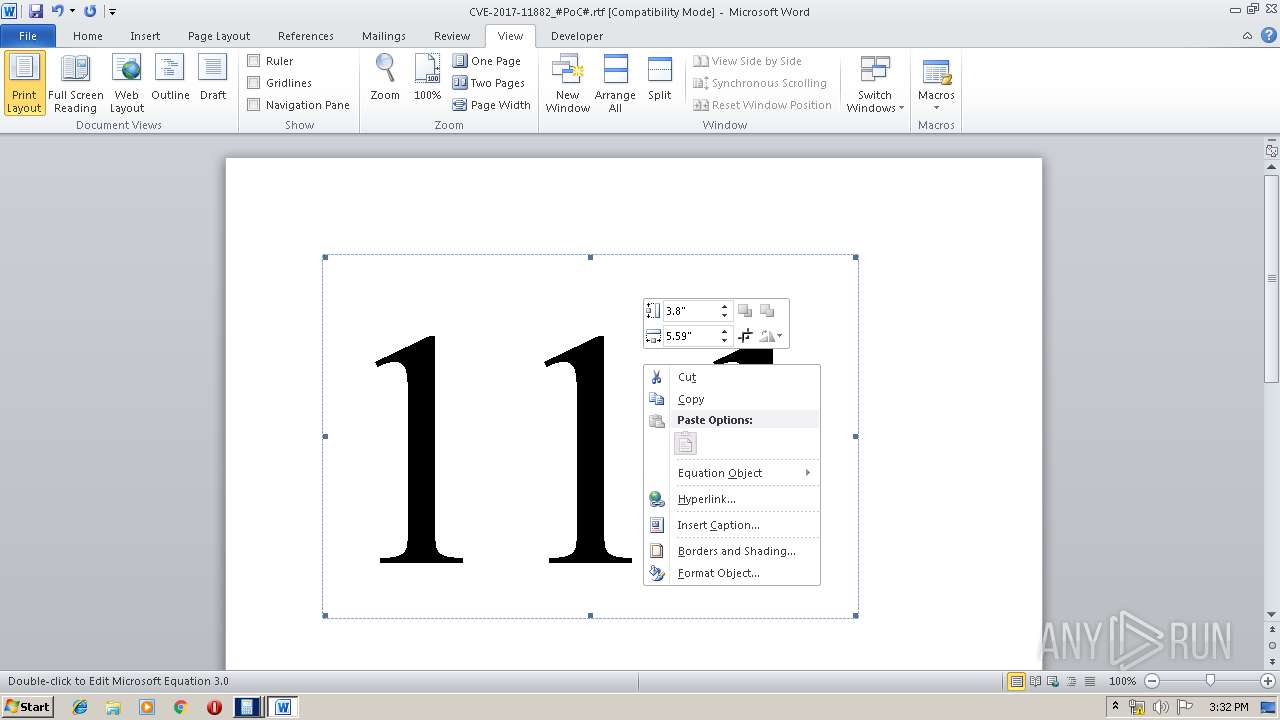The height and width of the screenshot is (720, 1280).
Task: Set zoom to 100% from ribbon
Action: click(427, 78)
